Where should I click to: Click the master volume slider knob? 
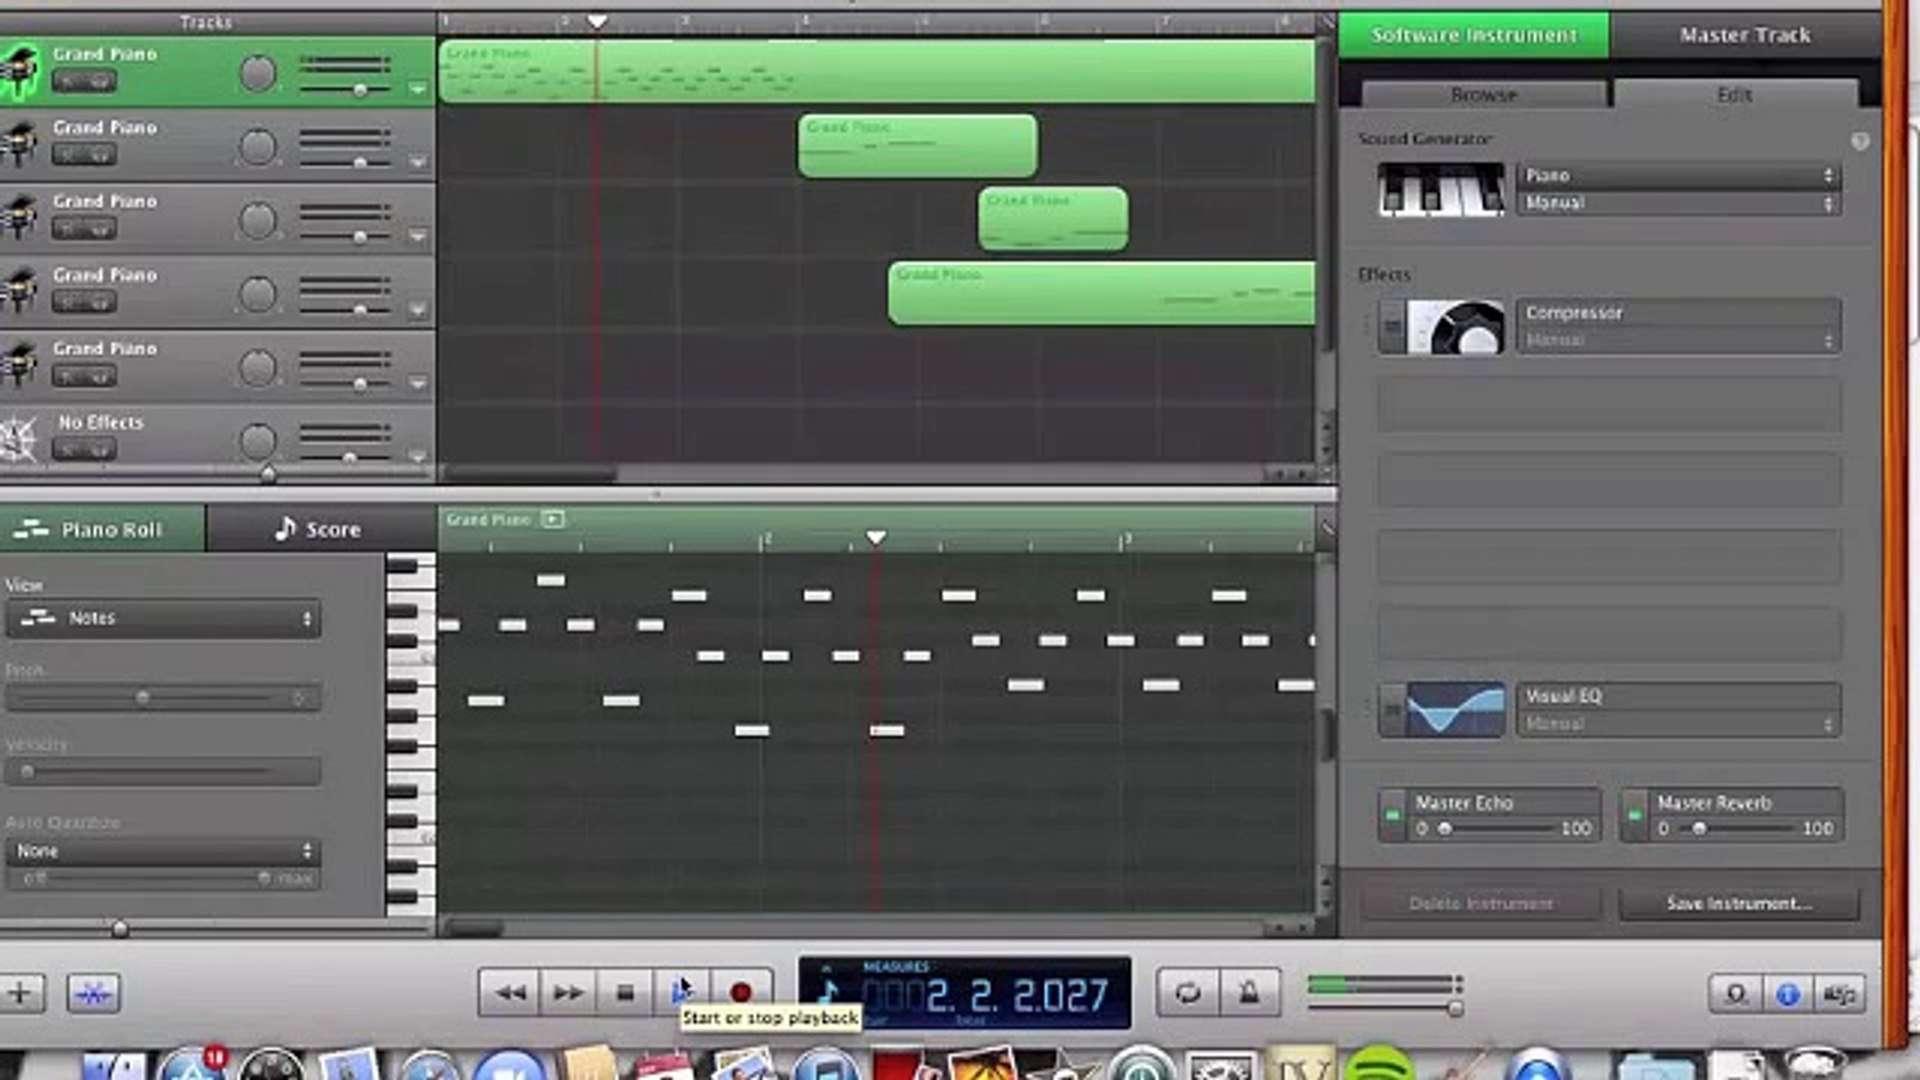[1455, 1008]
